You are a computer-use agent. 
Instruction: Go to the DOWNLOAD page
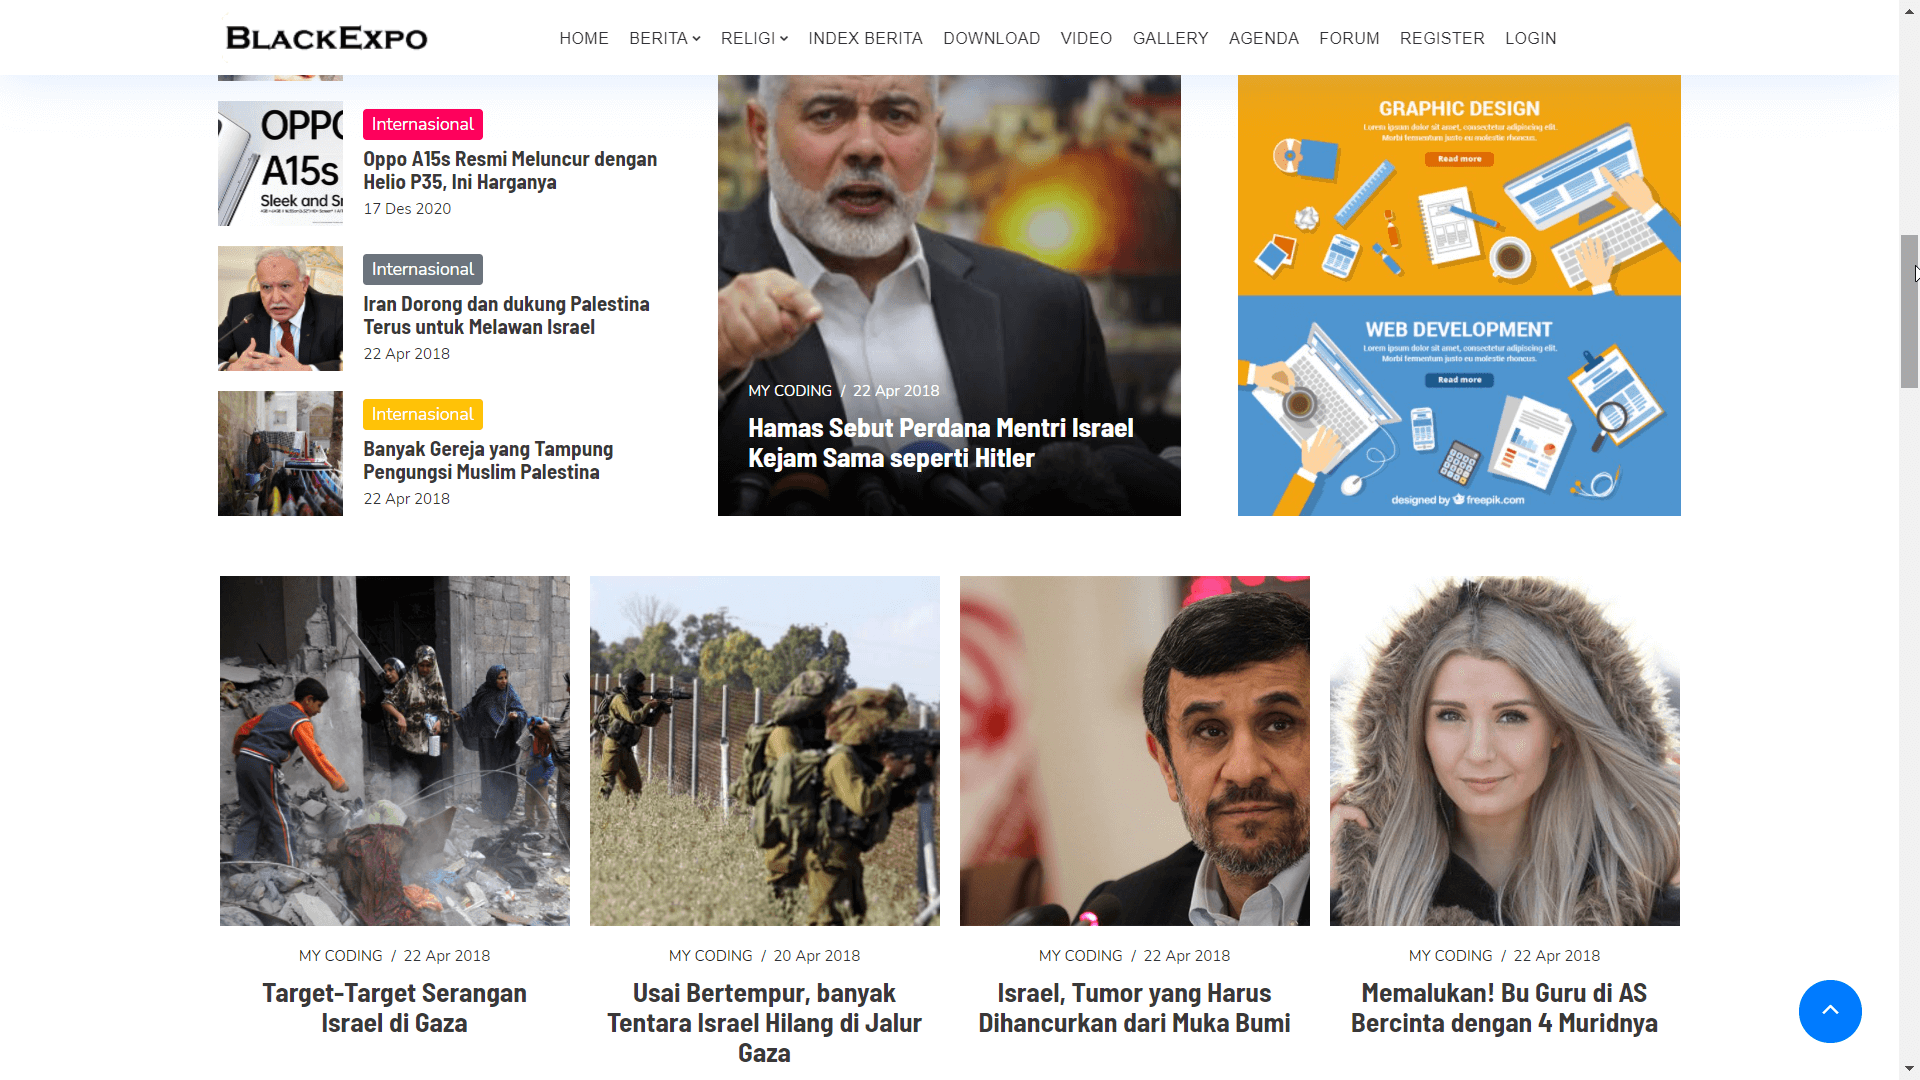click(x=991, y=38)
